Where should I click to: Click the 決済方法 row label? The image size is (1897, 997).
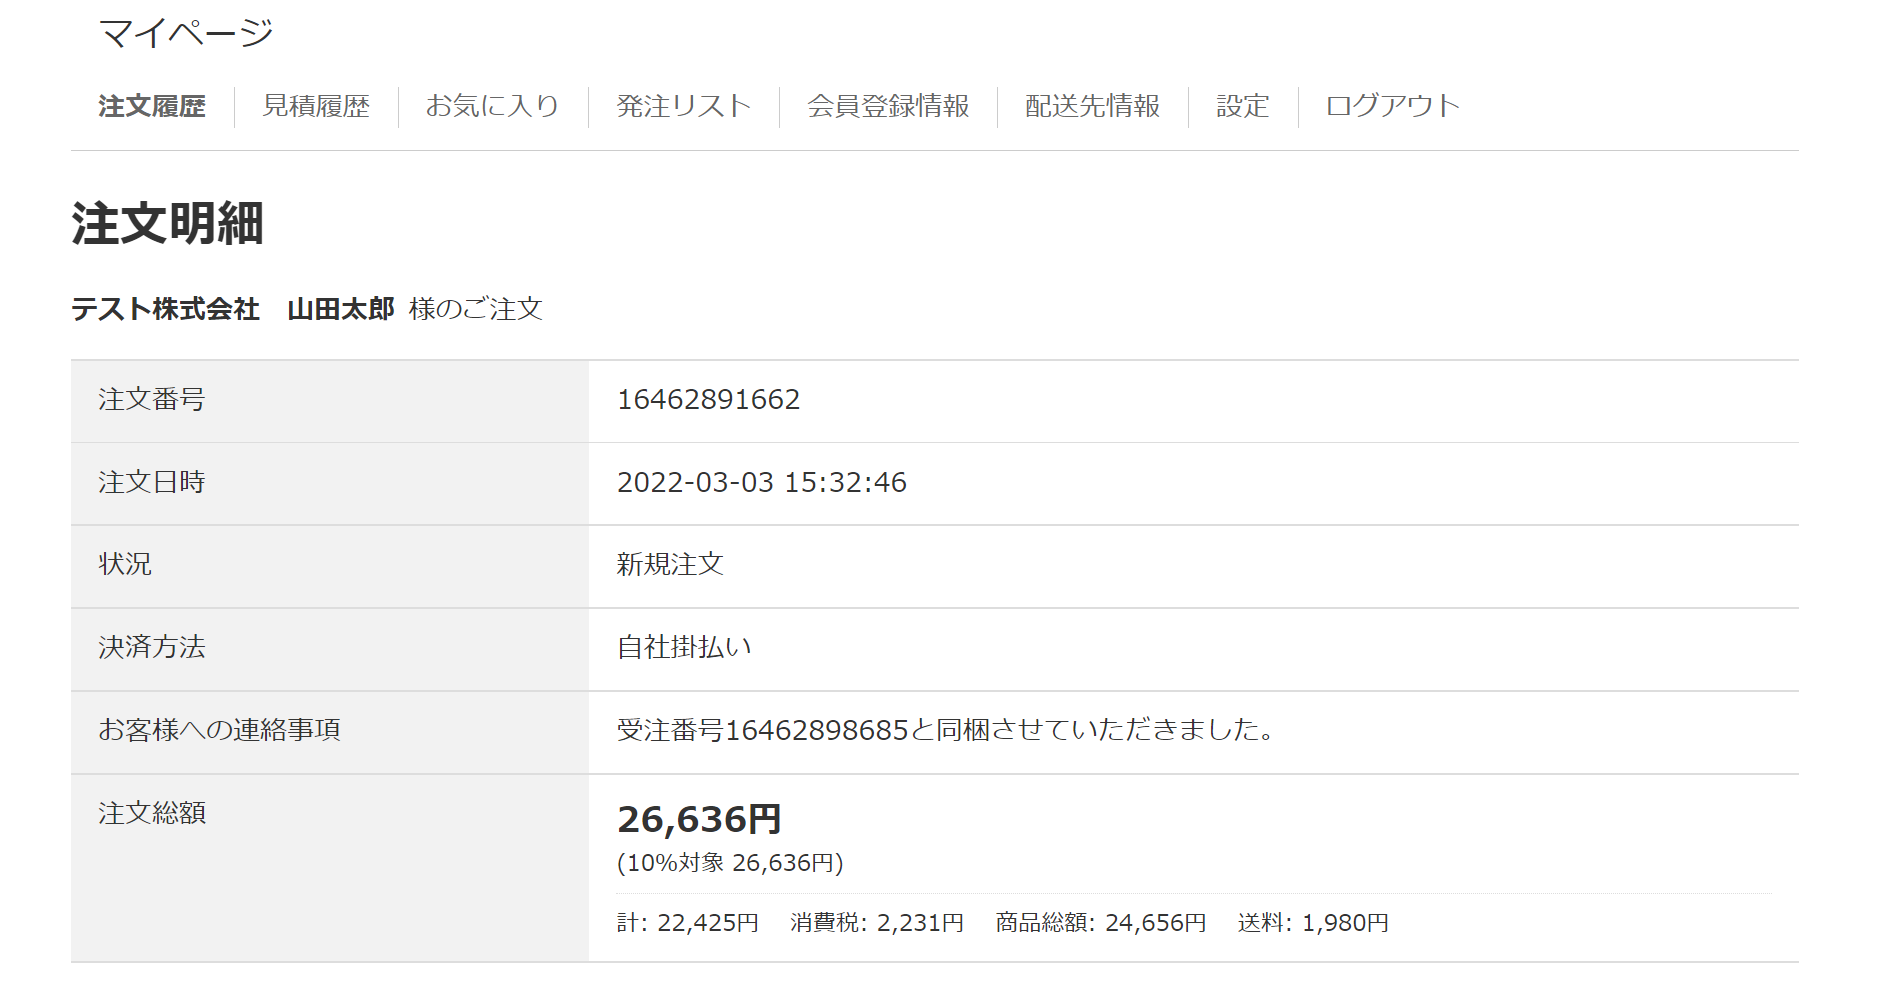coord(152,648)
